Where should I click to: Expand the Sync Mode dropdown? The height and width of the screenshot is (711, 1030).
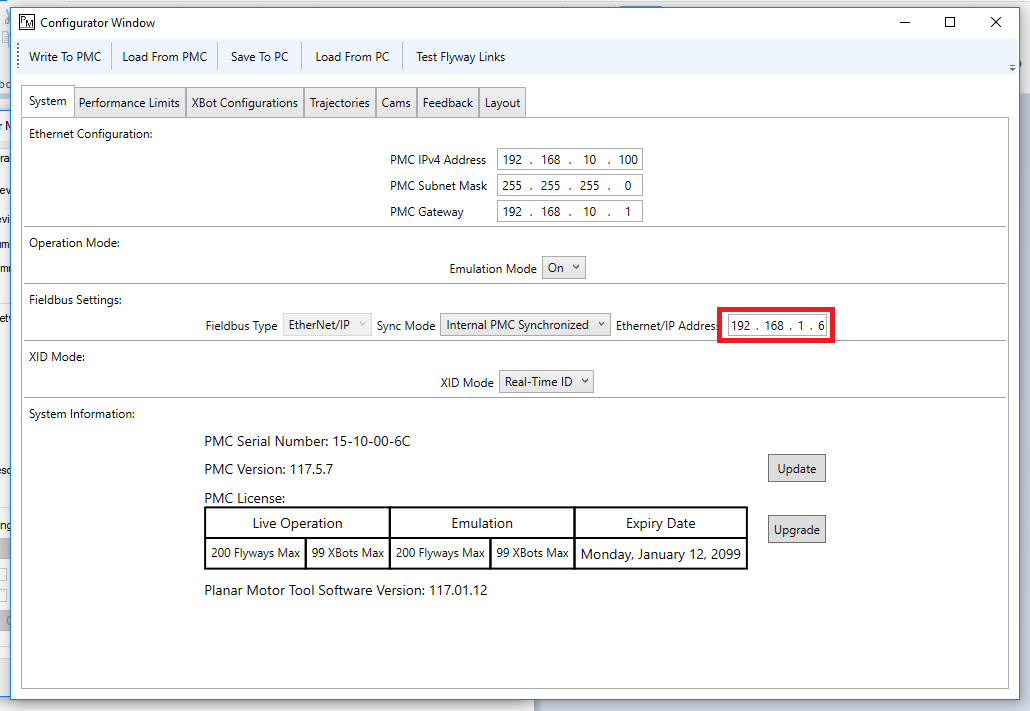[525, 325]
